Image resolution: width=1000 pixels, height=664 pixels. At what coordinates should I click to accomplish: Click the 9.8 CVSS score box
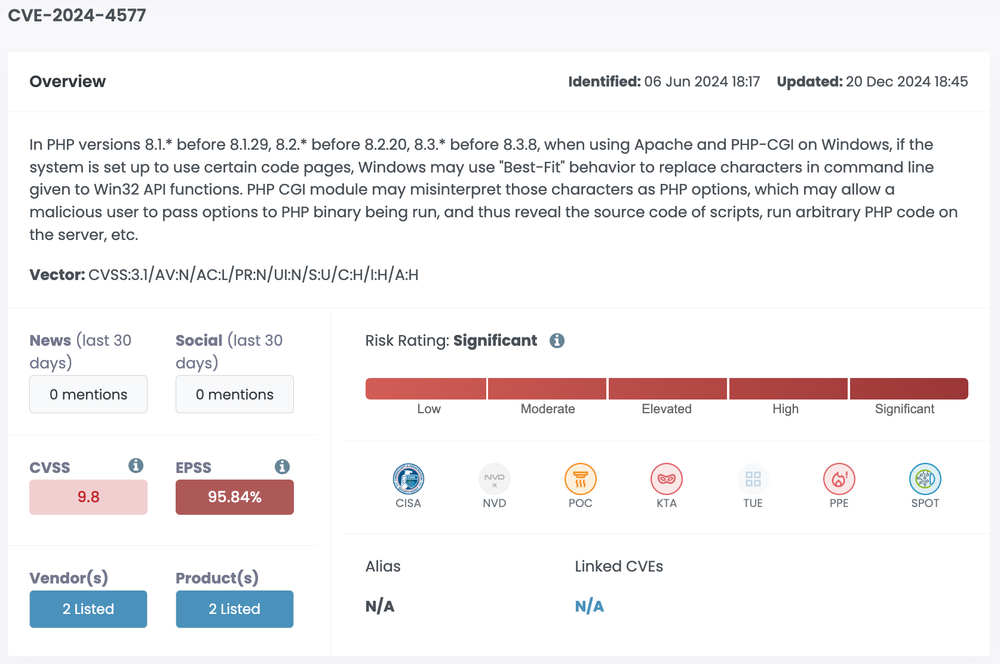[88, 497]
